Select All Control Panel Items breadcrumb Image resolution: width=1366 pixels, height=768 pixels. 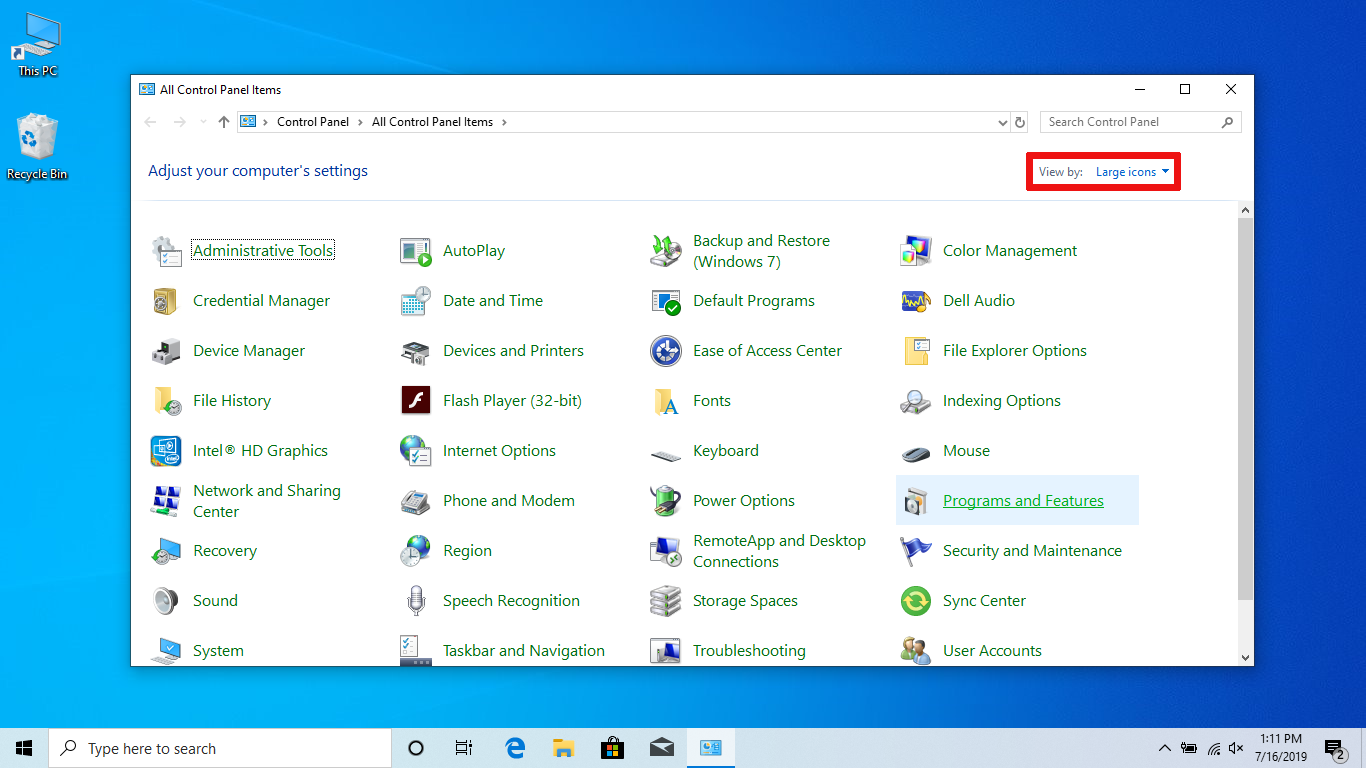pyautogui.click(x=432, y=122)
